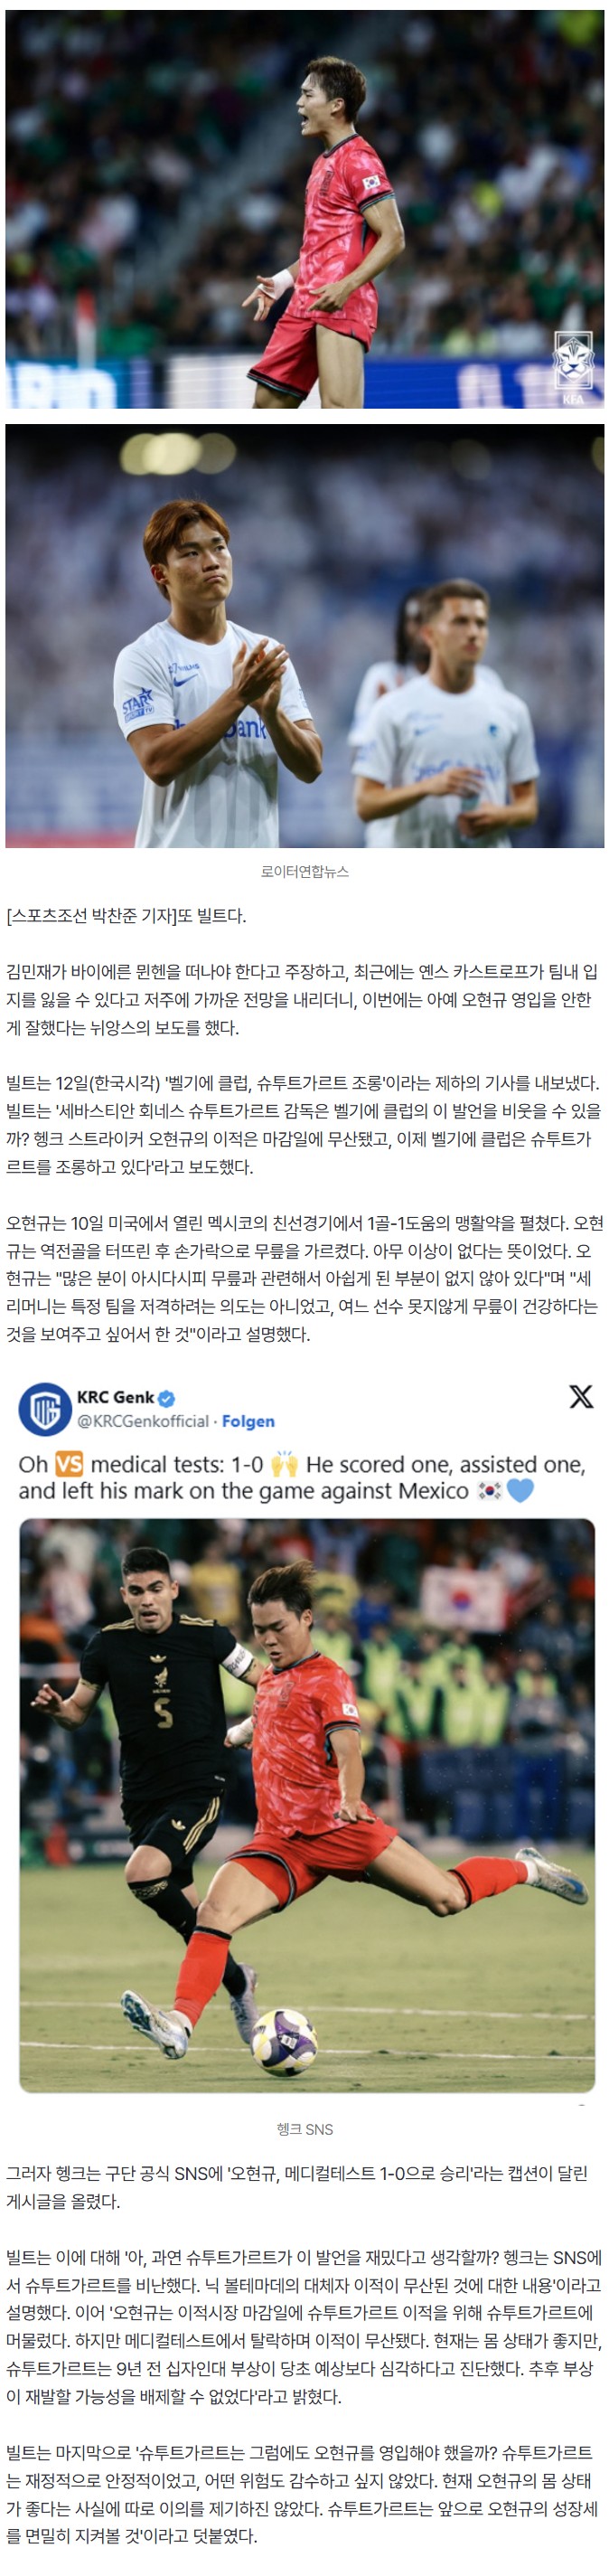This screenshot has height=2576, width=609.
Task: Open the top photo of player in red kit
Action: click(305, 209)
